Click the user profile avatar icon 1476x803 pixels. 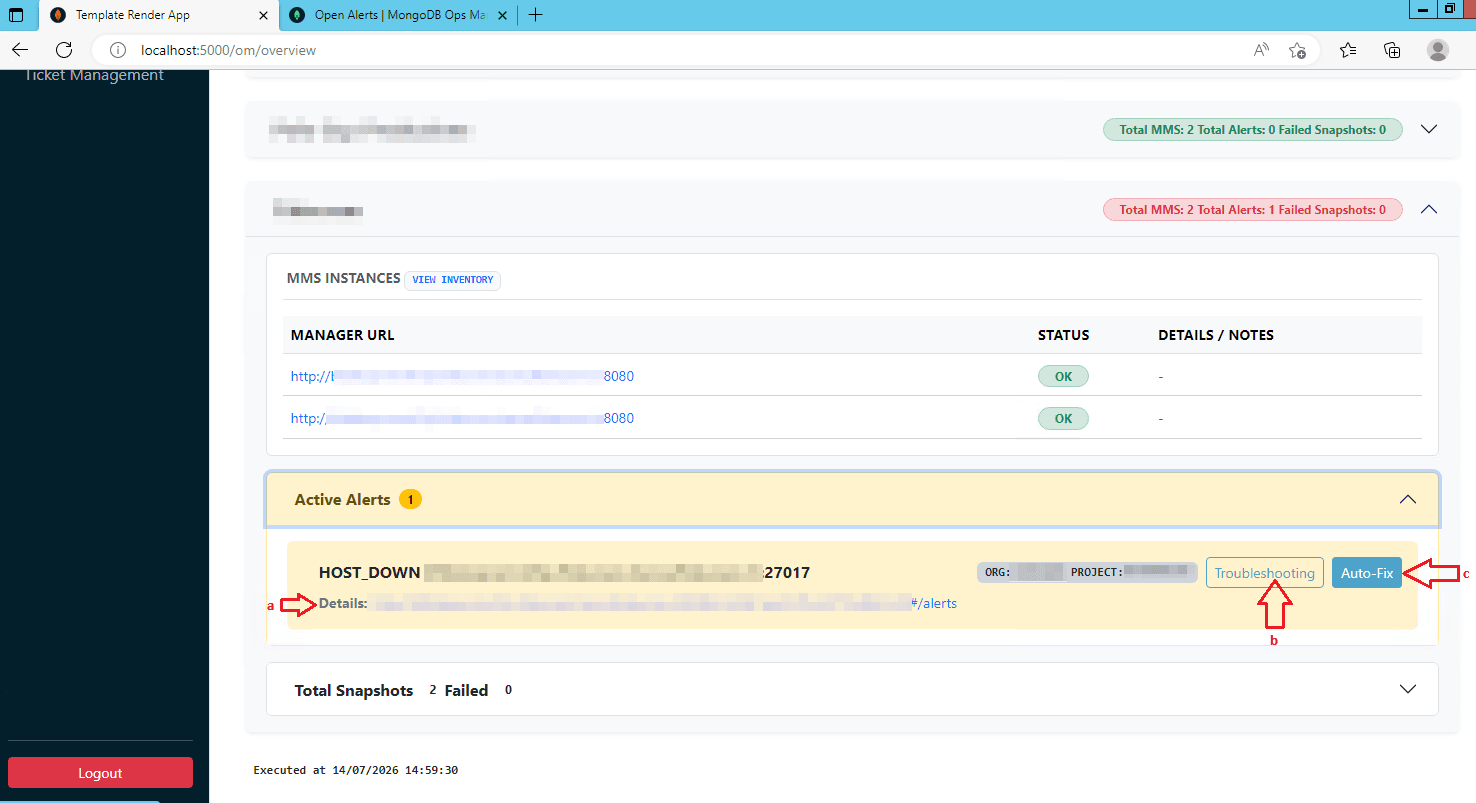click(x=1438, y=50)
